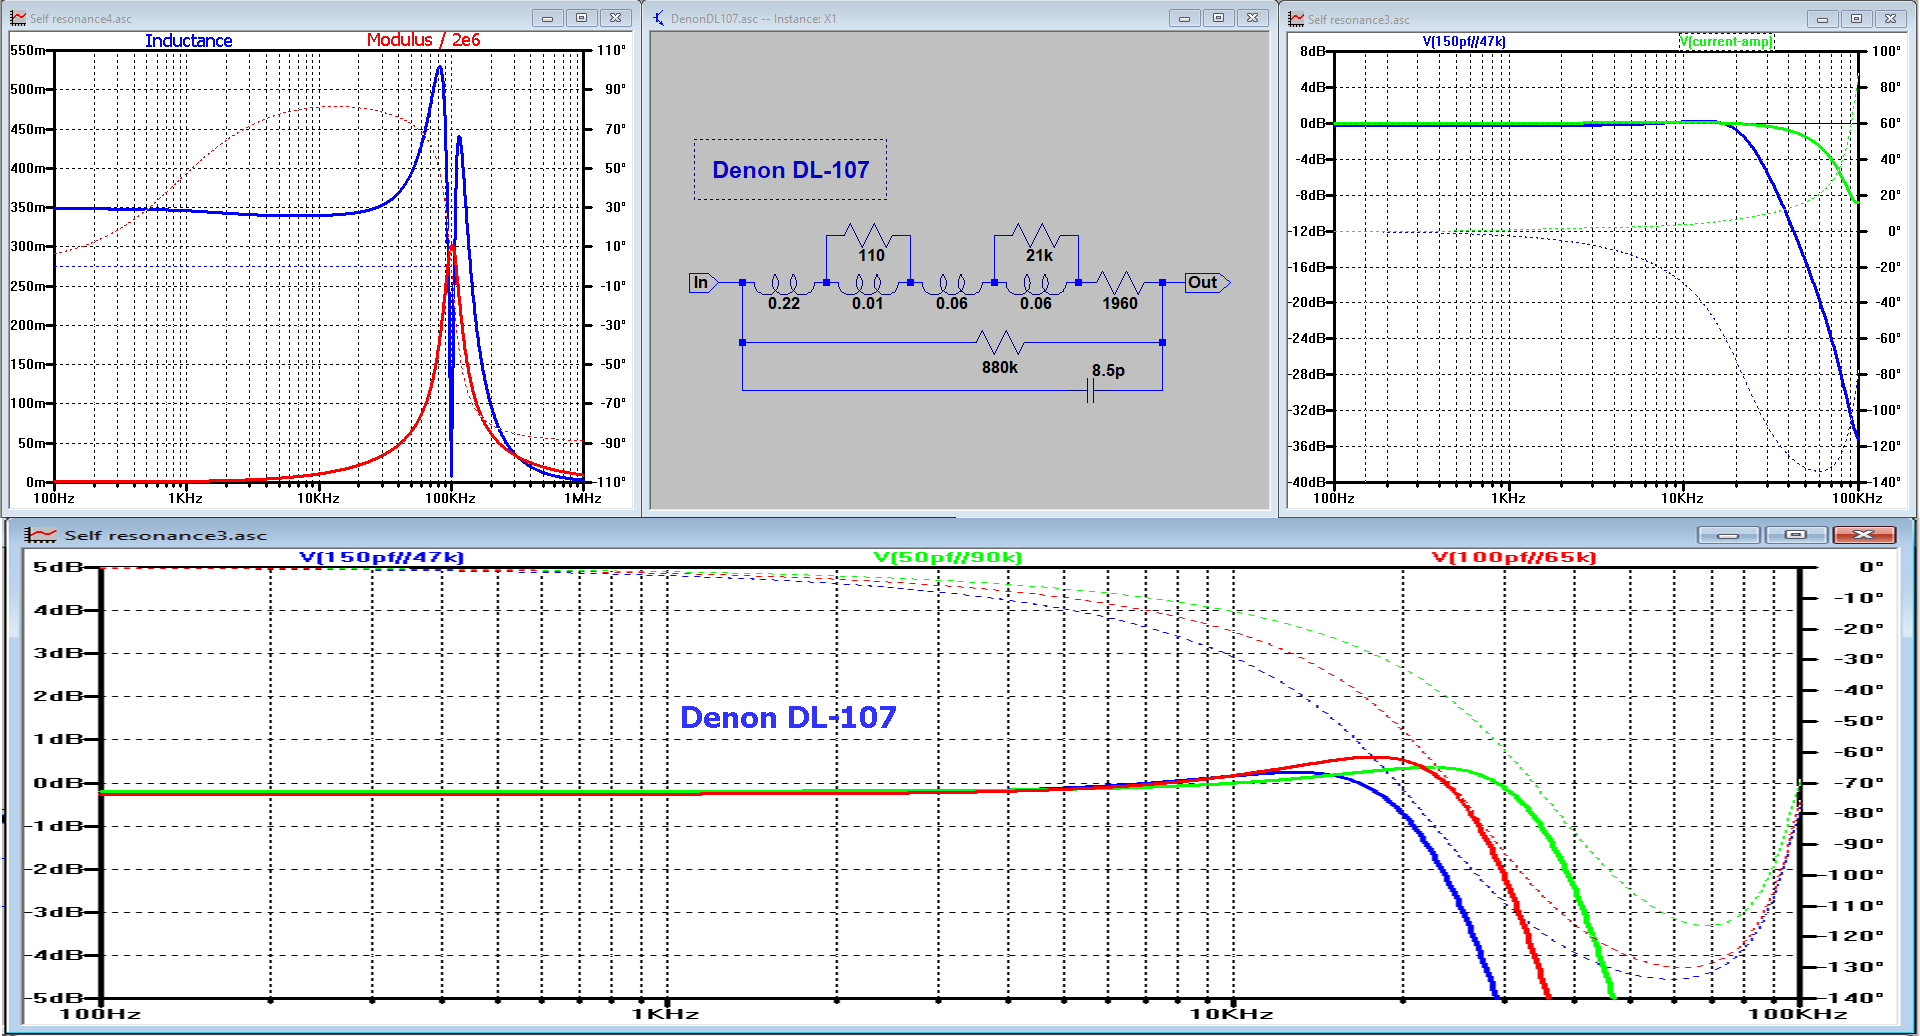The image size is (1920, 1036).
Task: Select the 8.5p capacitor symbol
Action: click(1091, 391)
